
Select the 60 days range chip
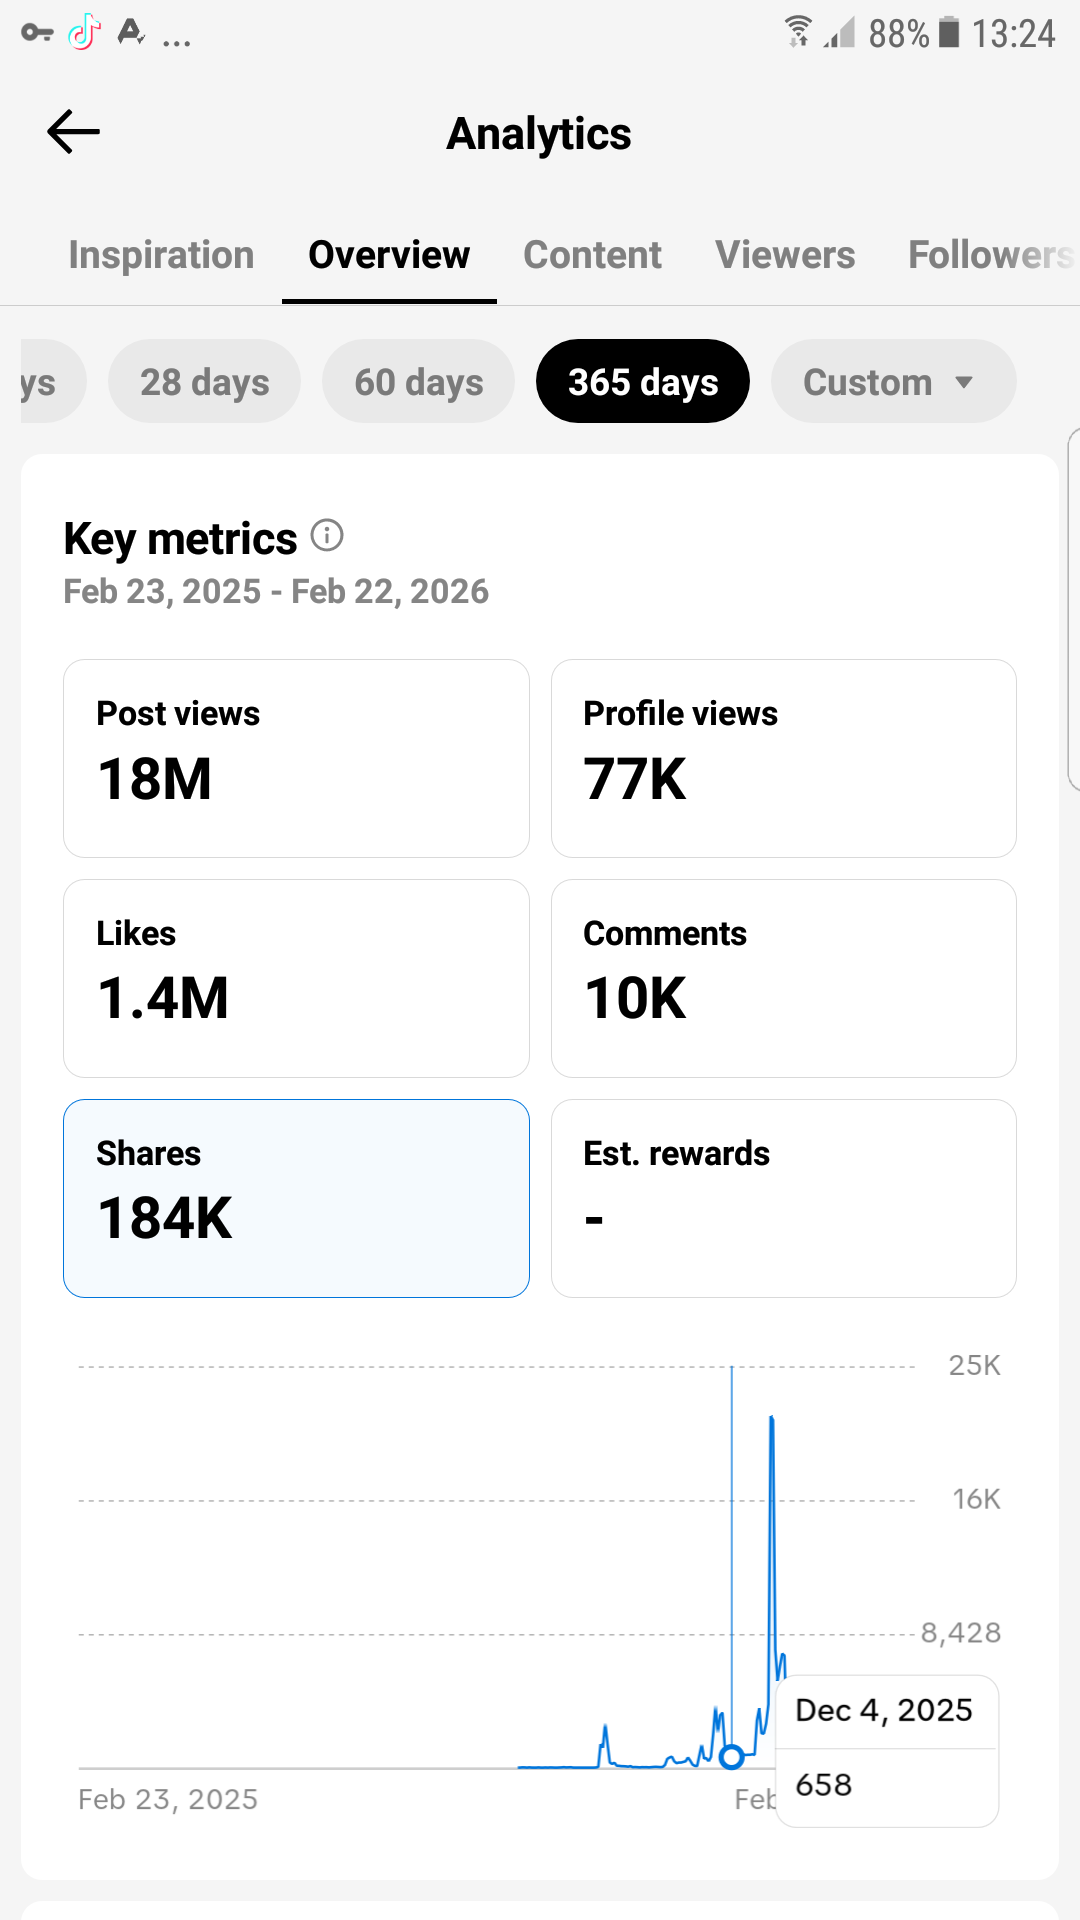(418, 382)
